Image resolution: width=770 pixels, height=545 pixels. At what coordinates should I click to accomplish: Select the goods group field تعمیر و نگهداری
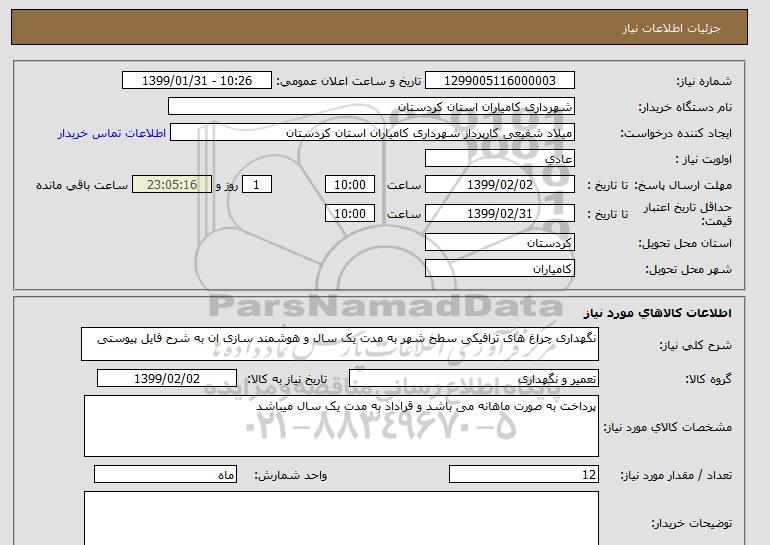pyautogui.click(x=473, y=379)
